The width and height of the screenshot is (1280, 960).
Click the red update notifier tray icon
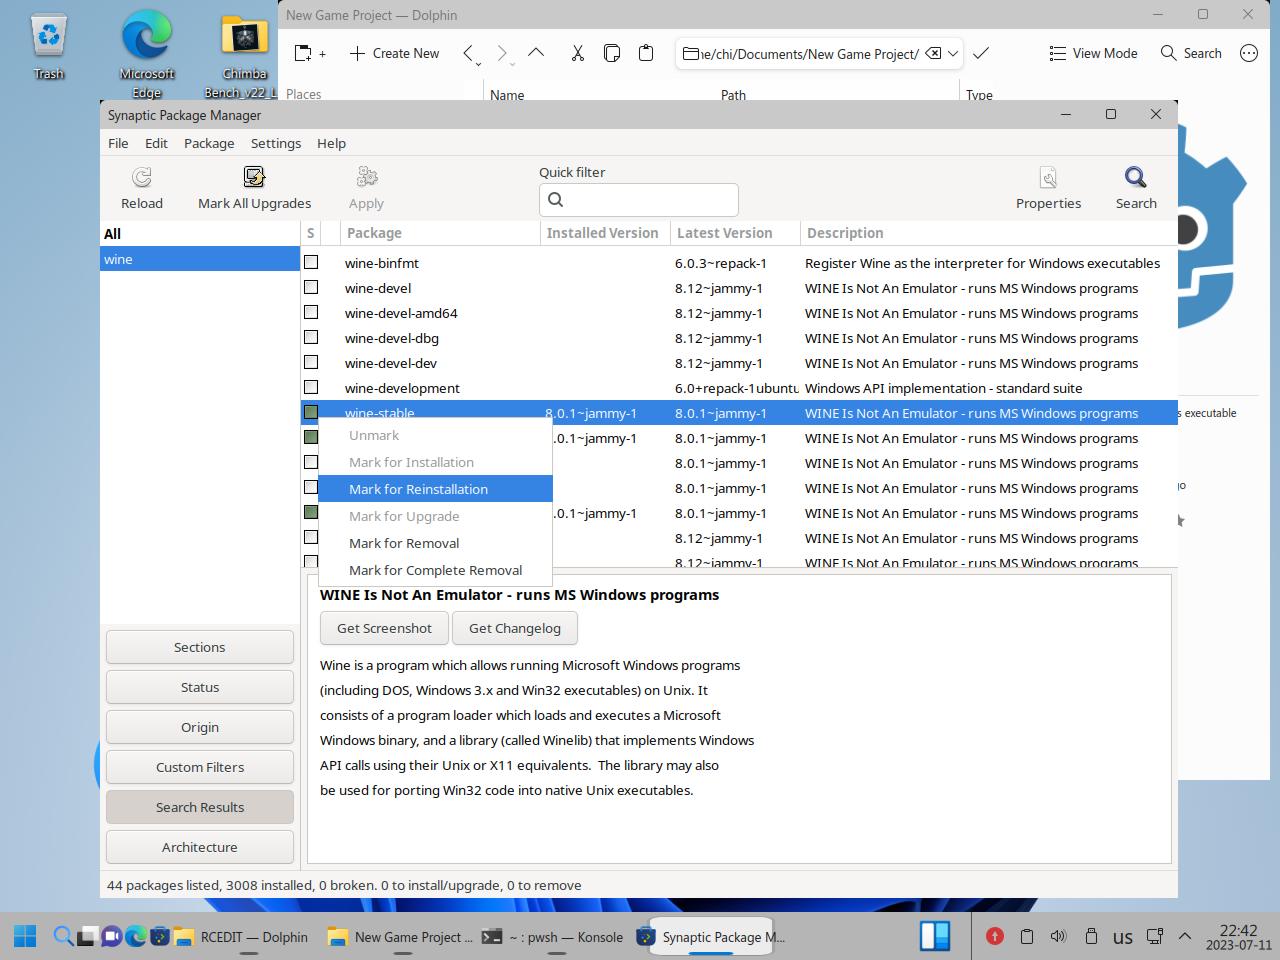(995, 937)
